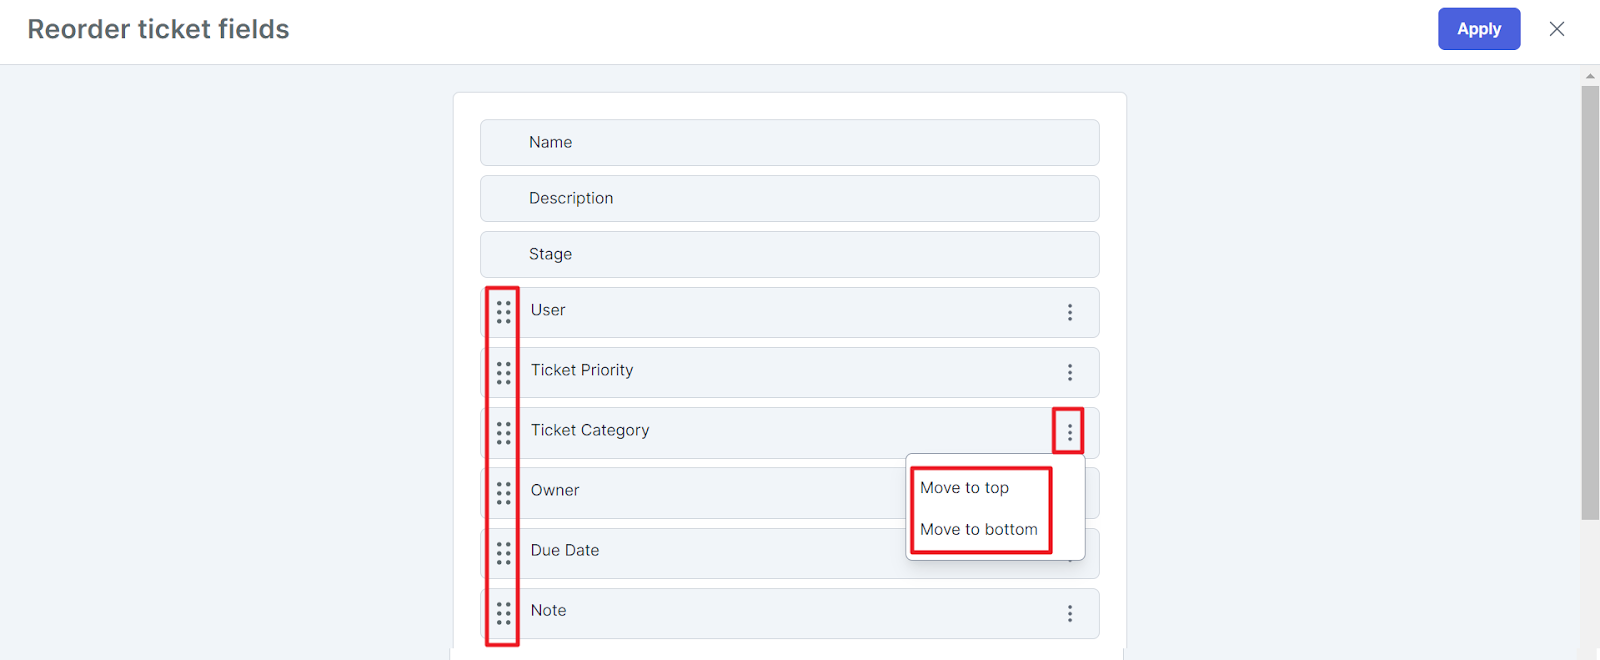Screen dimensions: 1600x660
Task: Choose Move to bottom option
Action: (x=978, y=529)
